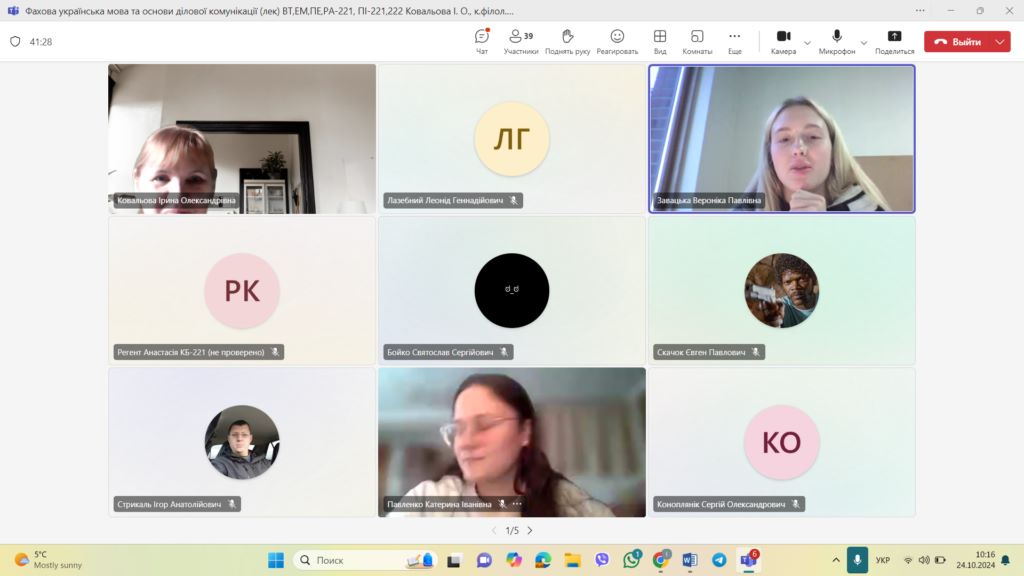
Task: Open the Еще more actions menu
Action: click(735, 41)
